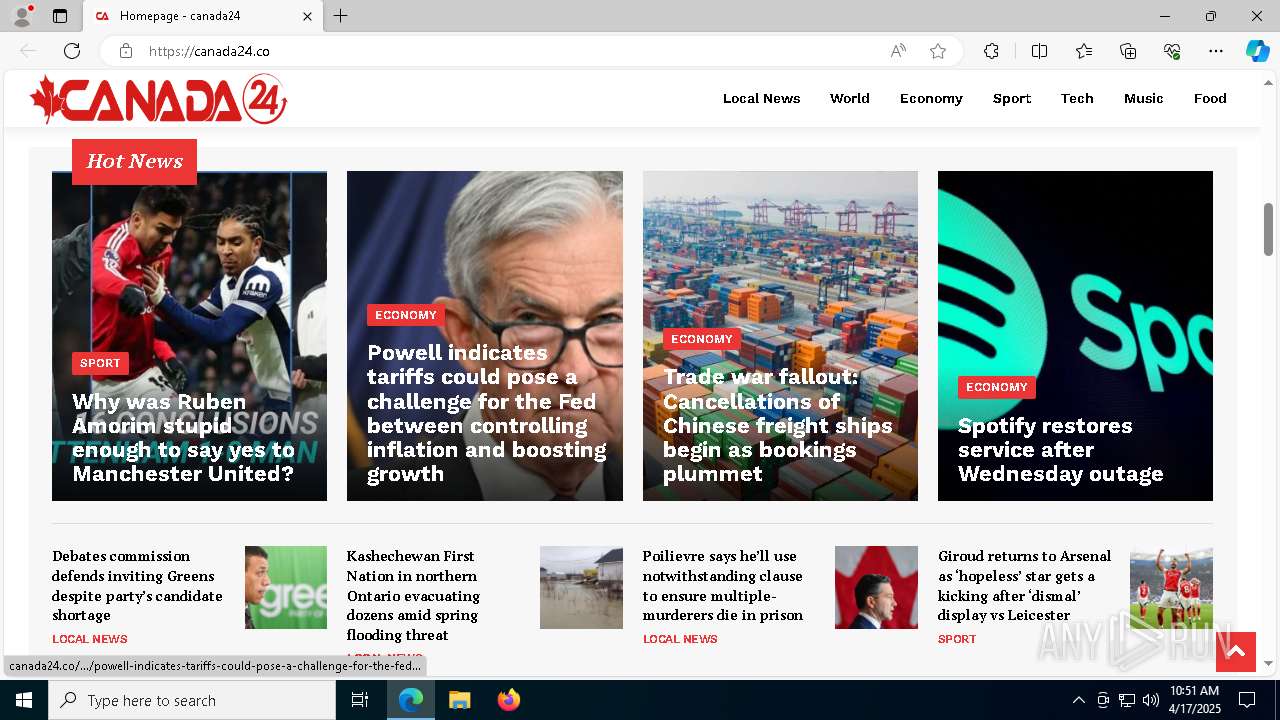
Task: Click the flooded houses thumbnail
Action: pyautogui.click(x=581, y=587)
